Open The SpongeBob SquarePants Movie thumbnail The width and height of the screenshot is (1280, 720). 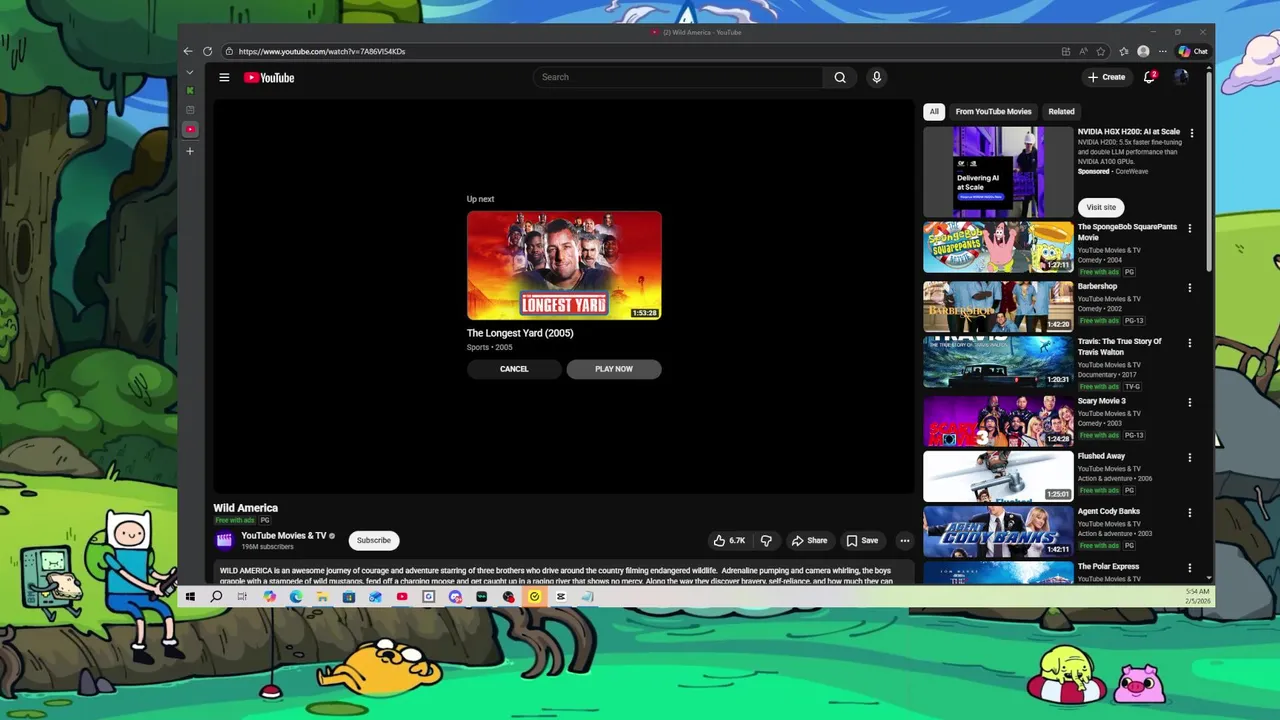998,247
